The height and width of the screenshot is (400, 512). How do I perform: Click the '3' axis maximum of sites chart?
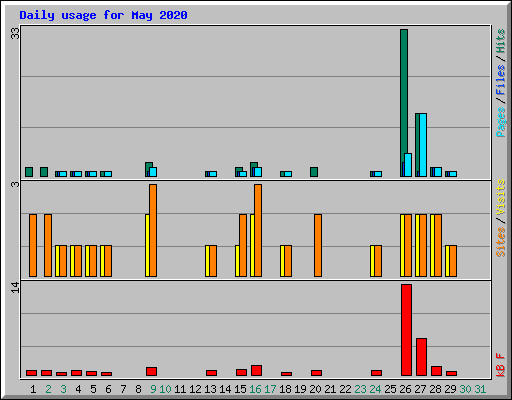[x=15, y=184]
